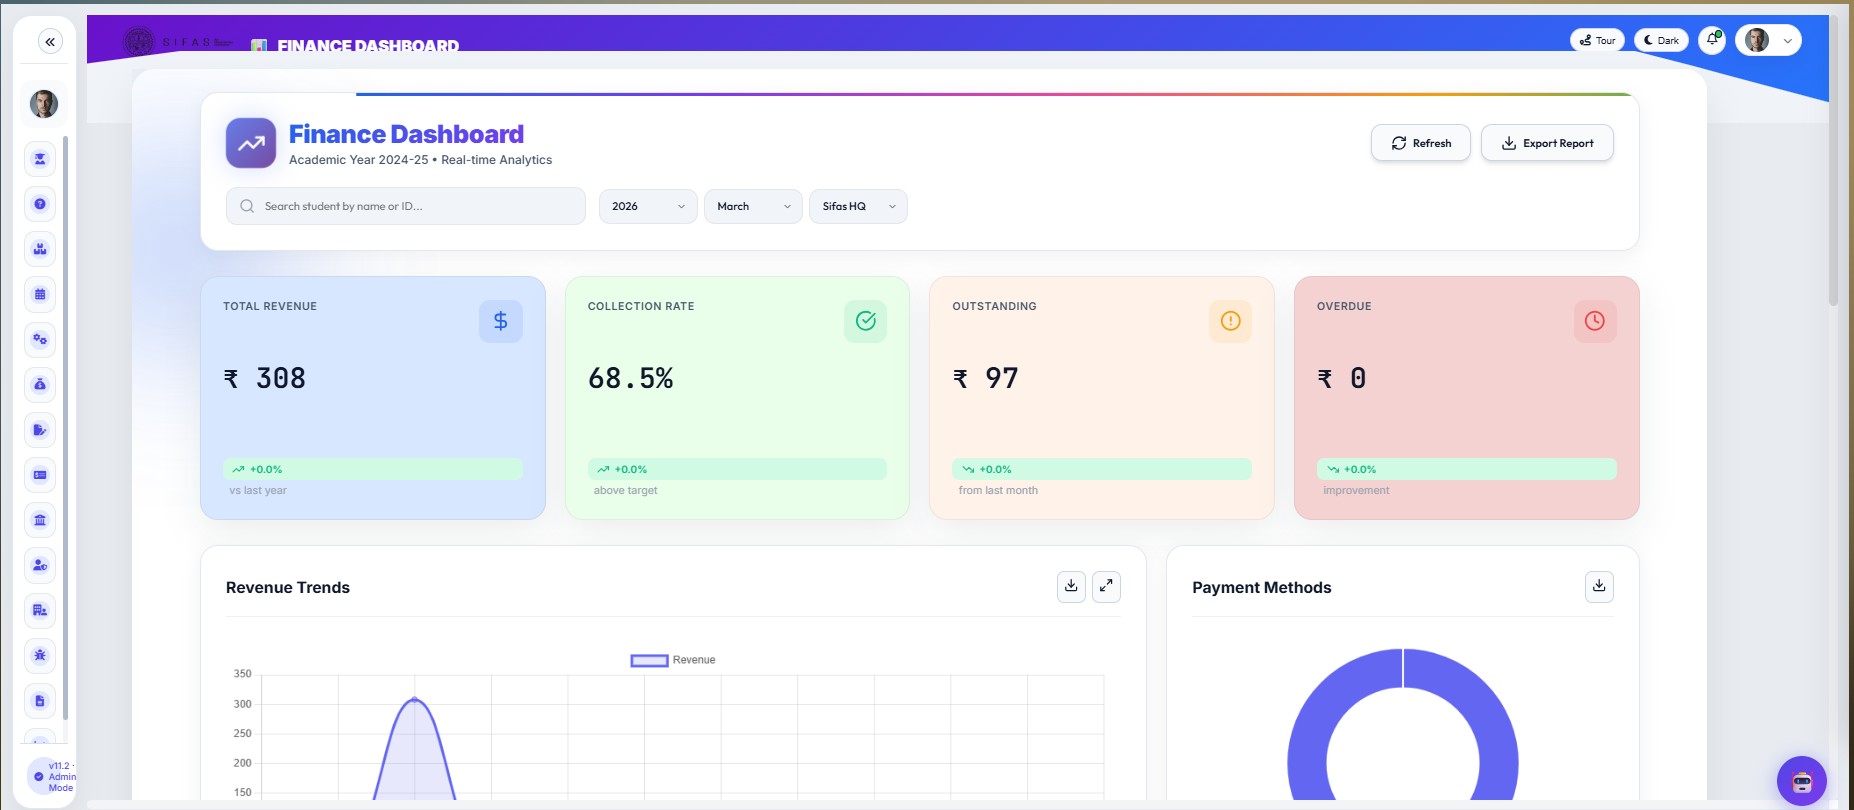The image size is (1854, 810).
Task: Click the FINANCE DASHBOARD top banner title
Action: pos(368,45)
